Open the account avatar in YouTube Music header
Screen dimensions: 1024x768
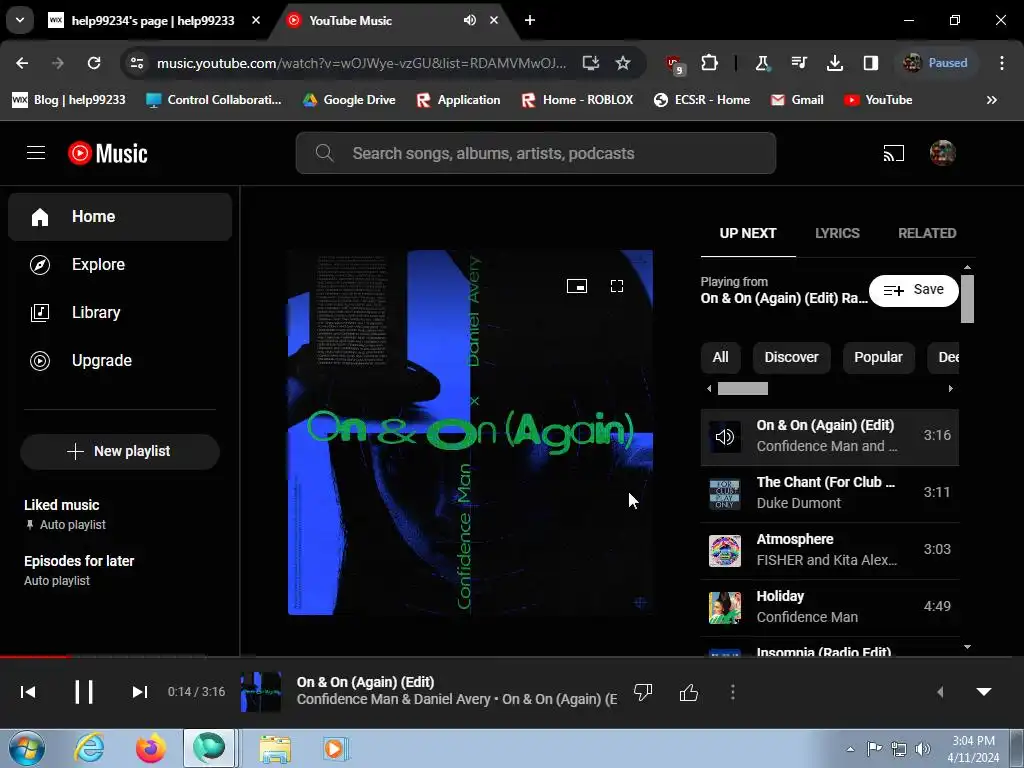(x=942, y=153)
